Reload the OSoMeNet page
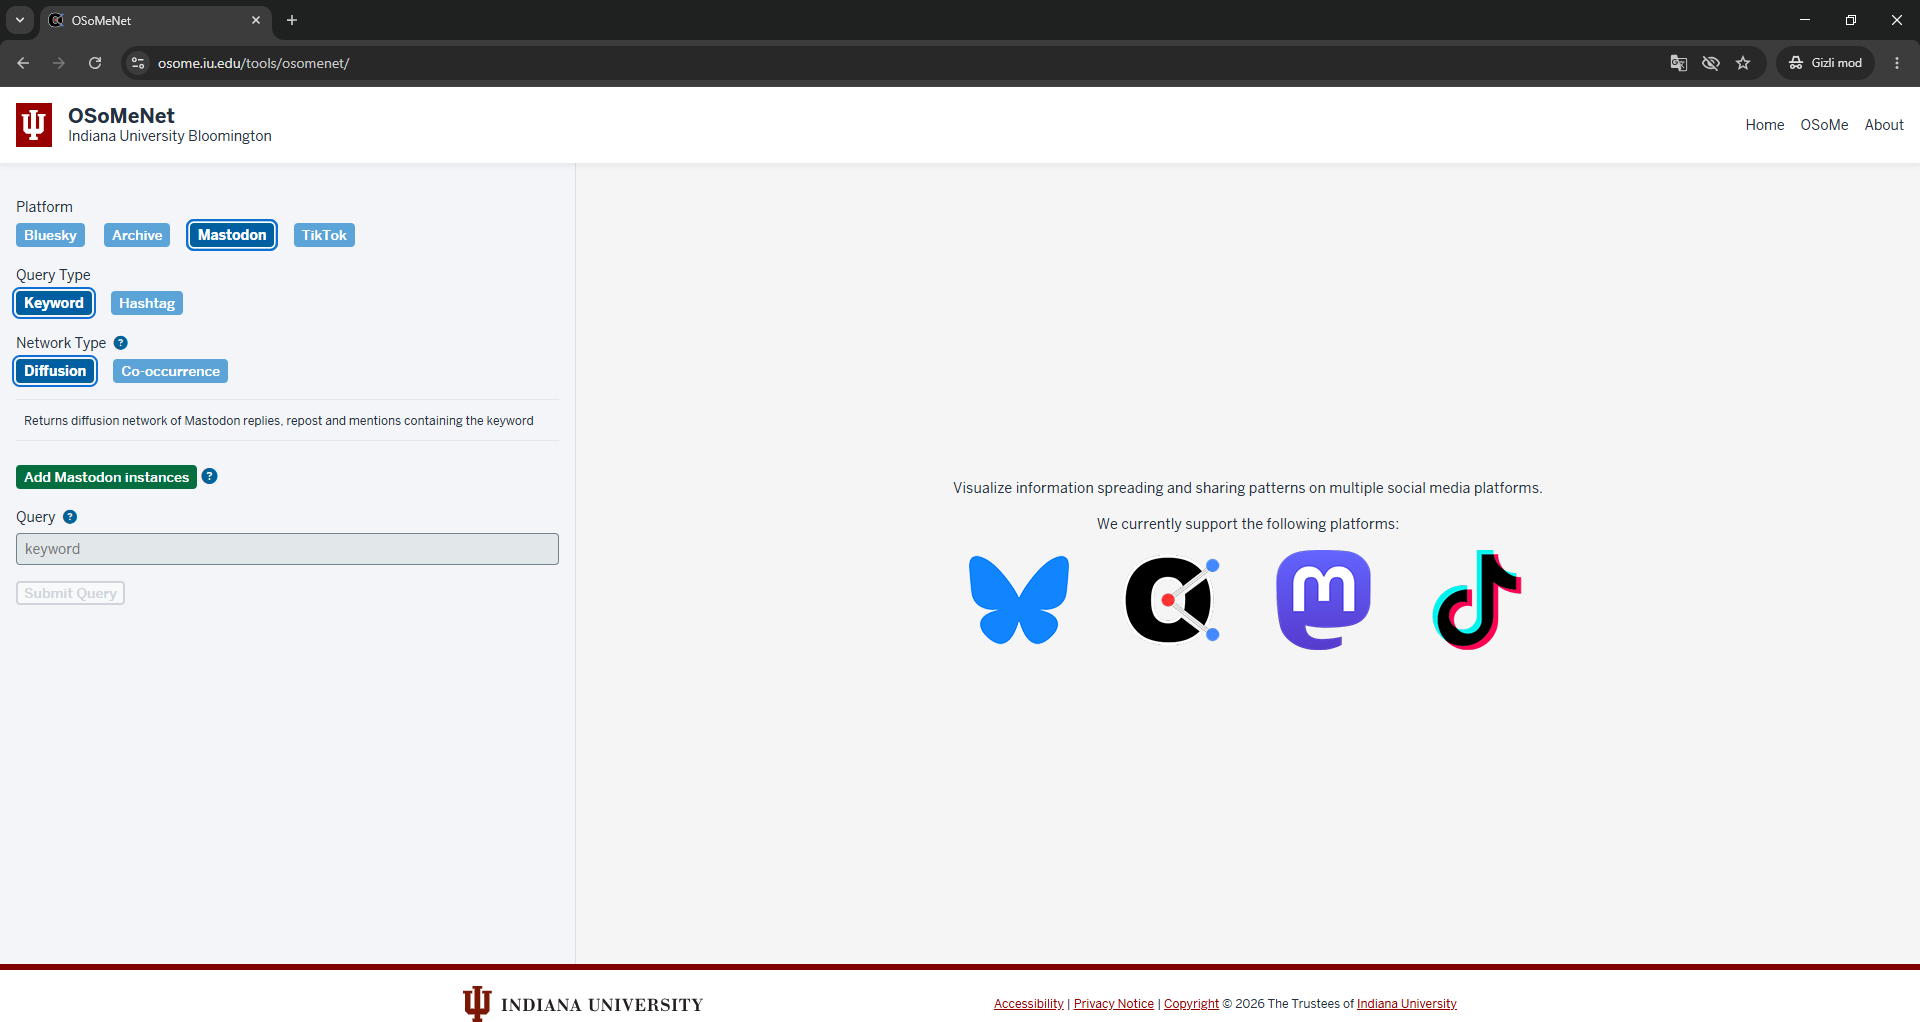 (95, 63)
